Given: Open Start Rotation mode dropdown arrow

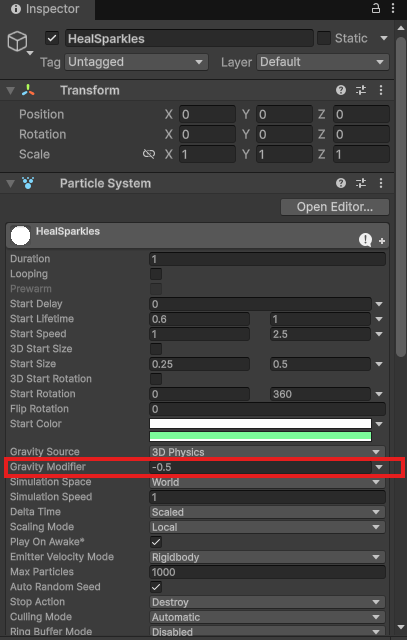Looking at the screenshot, I should (379, 394).
